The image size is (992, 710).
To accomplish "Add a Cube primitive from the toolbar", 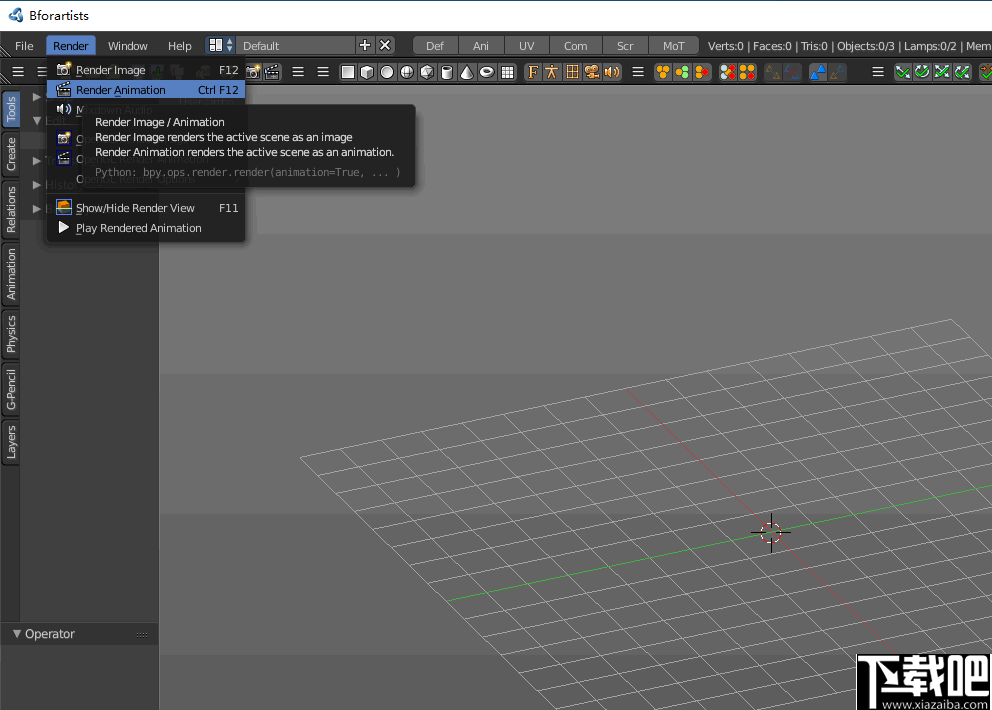I will (x=366, y=72).
